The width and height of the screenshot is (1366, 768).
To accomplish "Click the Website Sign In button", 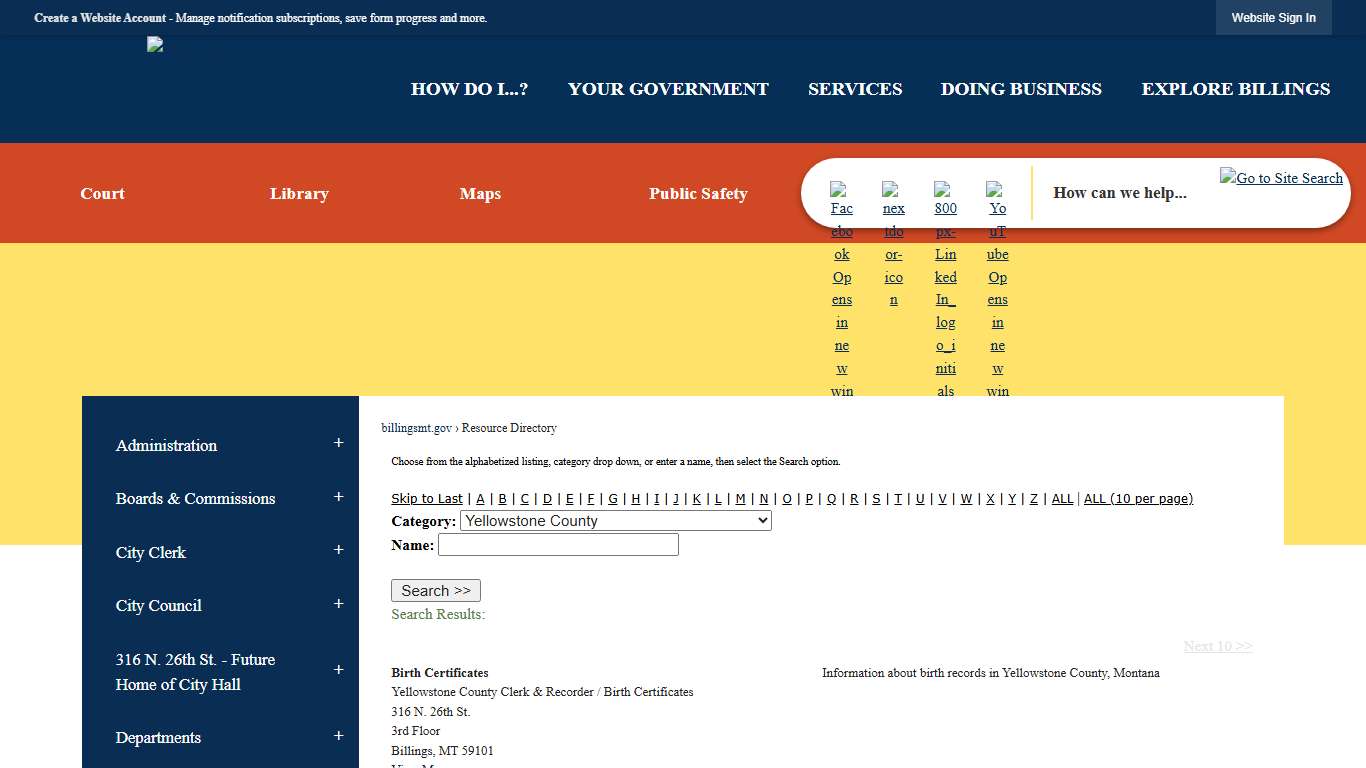I will click(1273, 17).
